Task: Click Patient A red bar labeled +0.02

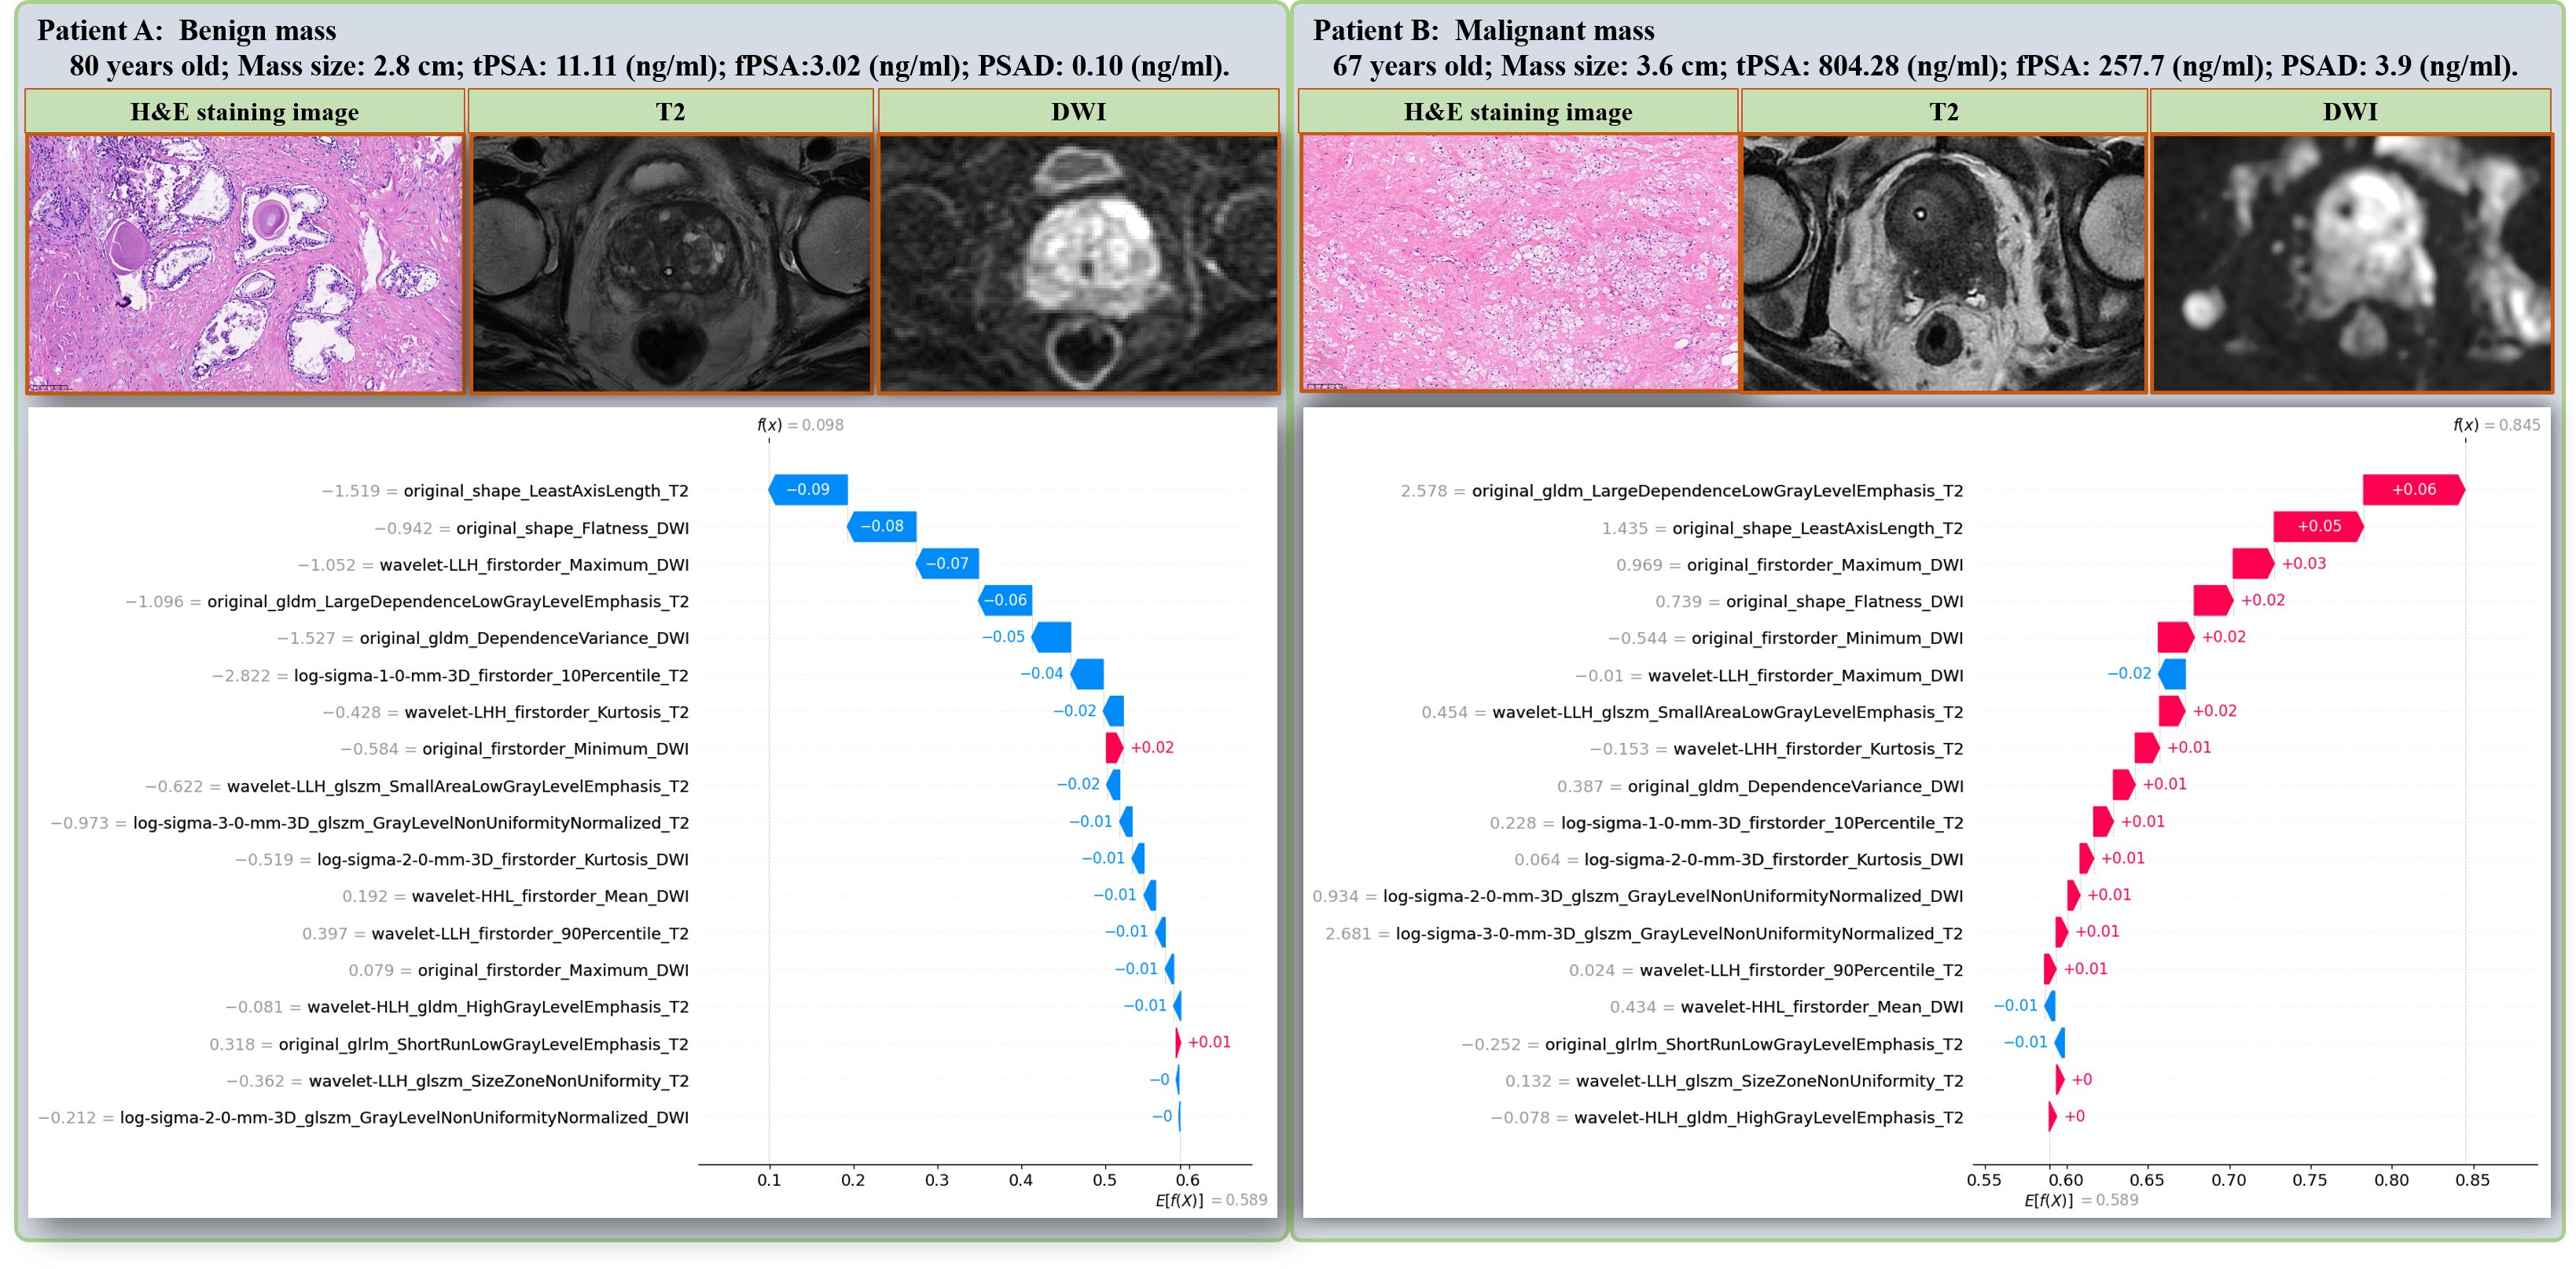Action: tap(1114, 748)
